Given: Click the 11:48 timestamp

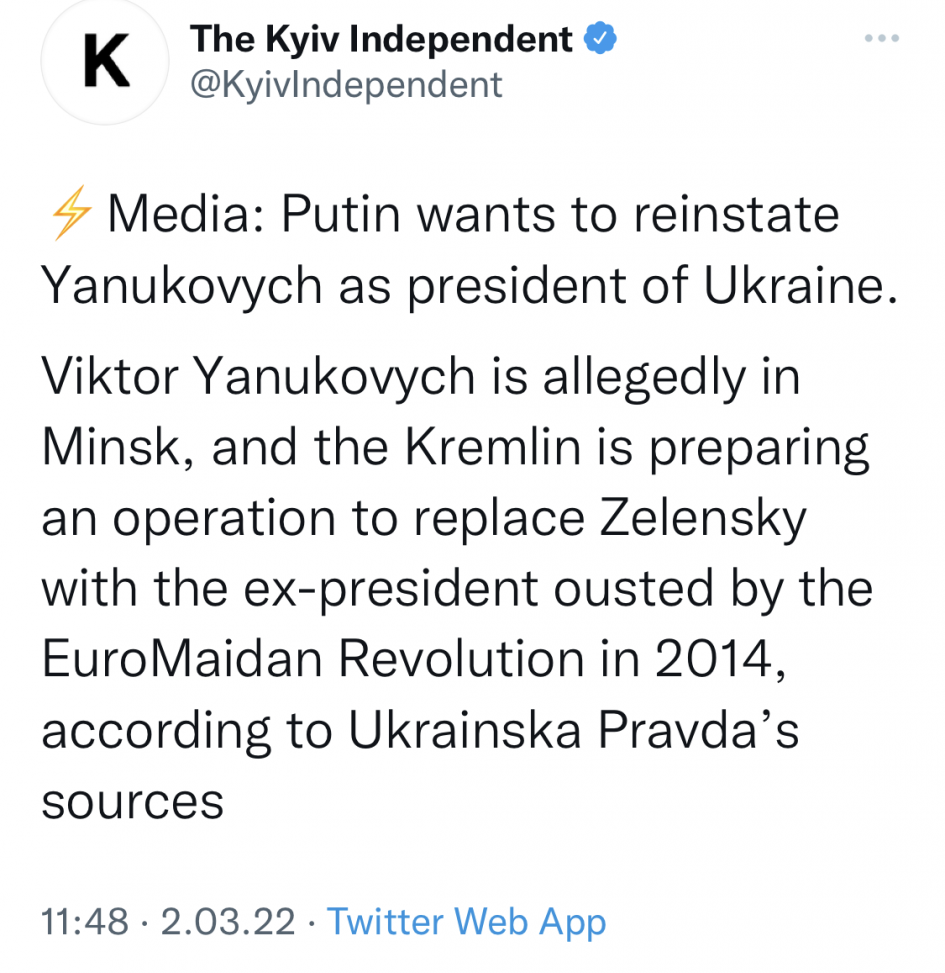Looking at the screenshot, I should pyautogui.click(x=85, y=921).
